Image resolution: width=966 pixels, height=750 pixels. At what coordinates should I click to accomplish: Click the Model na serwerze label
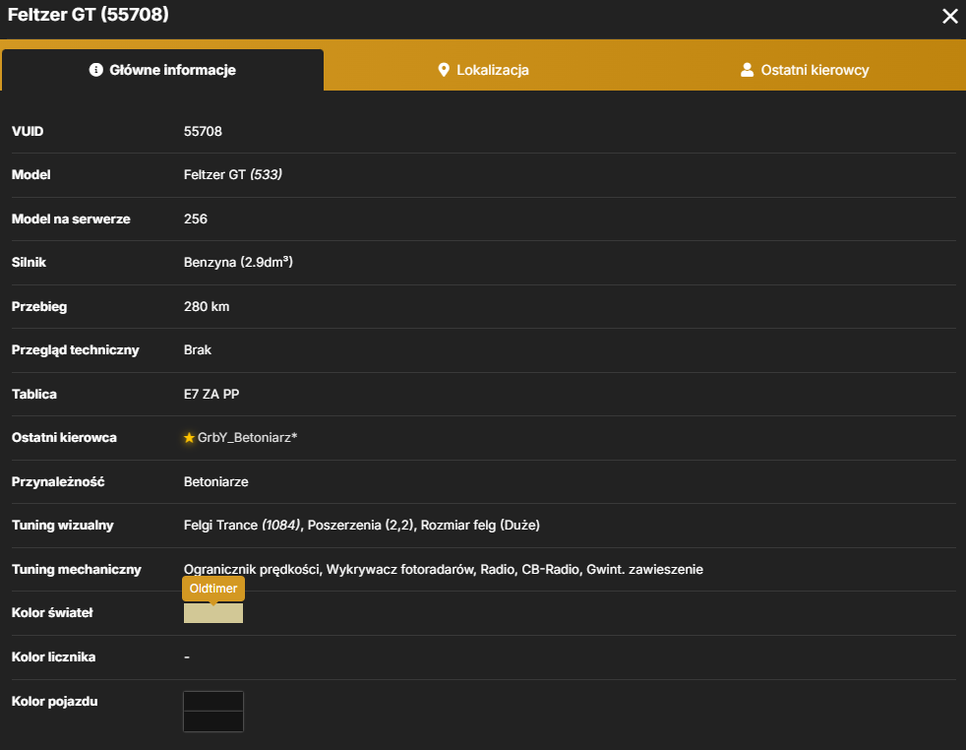(71, 219)
